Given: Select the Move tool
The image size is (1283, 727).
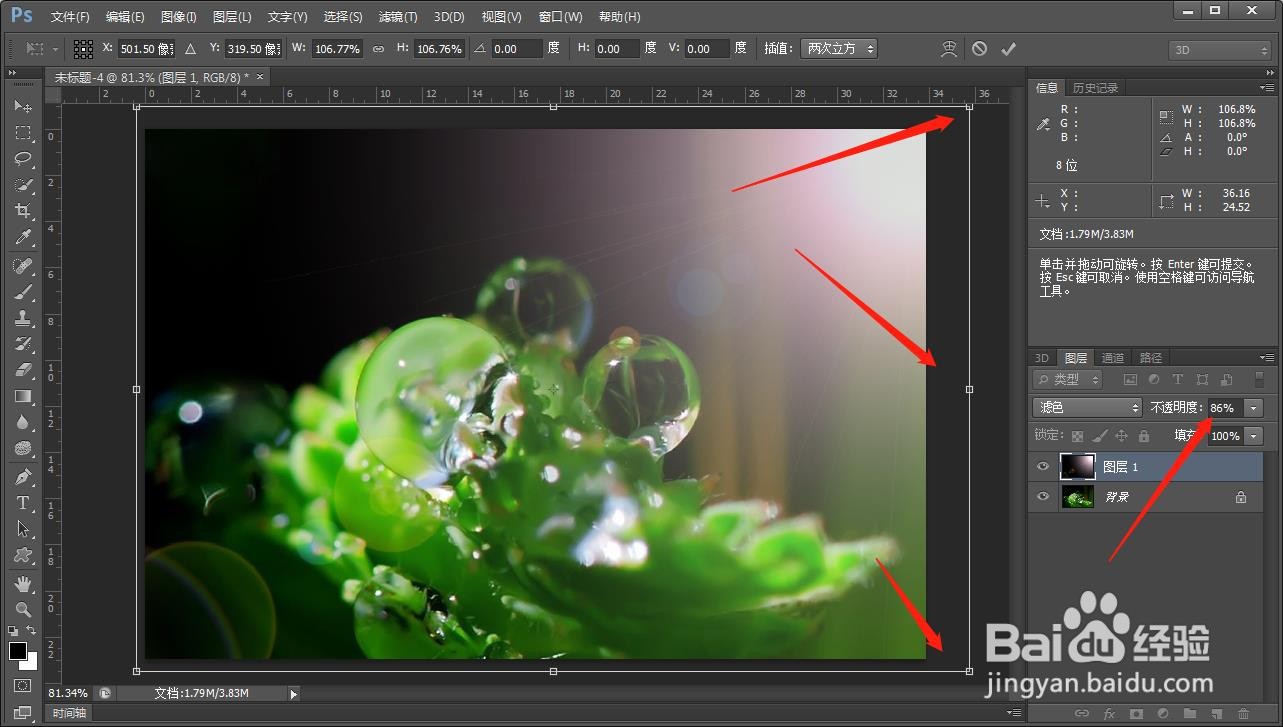Looking at the screenshot, I should [23, 106].
